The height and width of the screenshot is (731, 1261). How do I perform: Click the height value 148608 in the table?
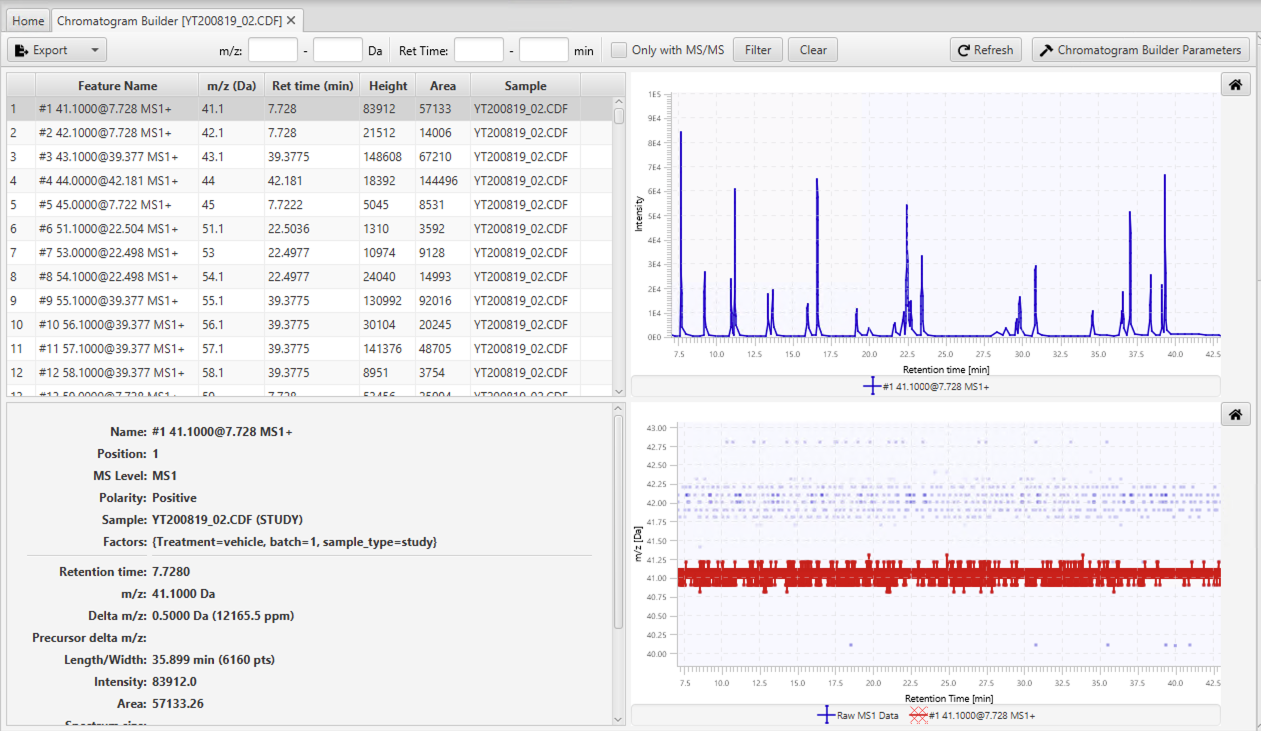pos(385,157)
